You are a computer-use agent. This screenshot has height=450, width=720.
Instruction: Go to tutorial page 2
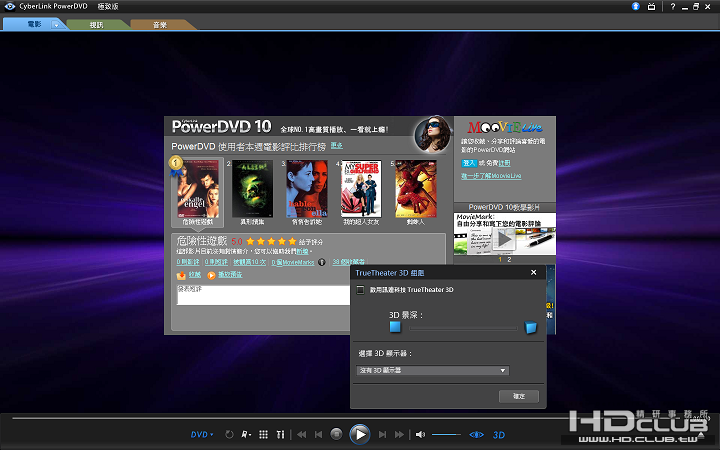coord(509,259)
